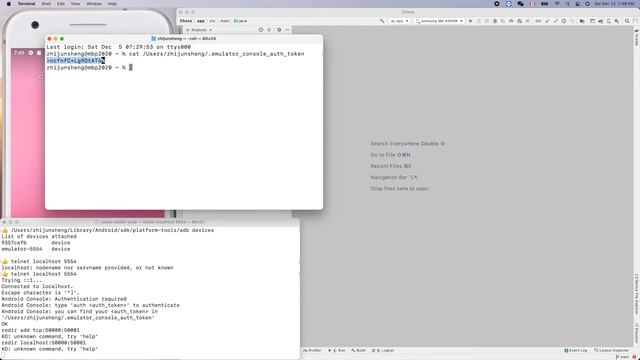The width and height of the screenshot is (640, 360).
Task: Click the Profile app icon in toolbar
Action: coord(511,21)
